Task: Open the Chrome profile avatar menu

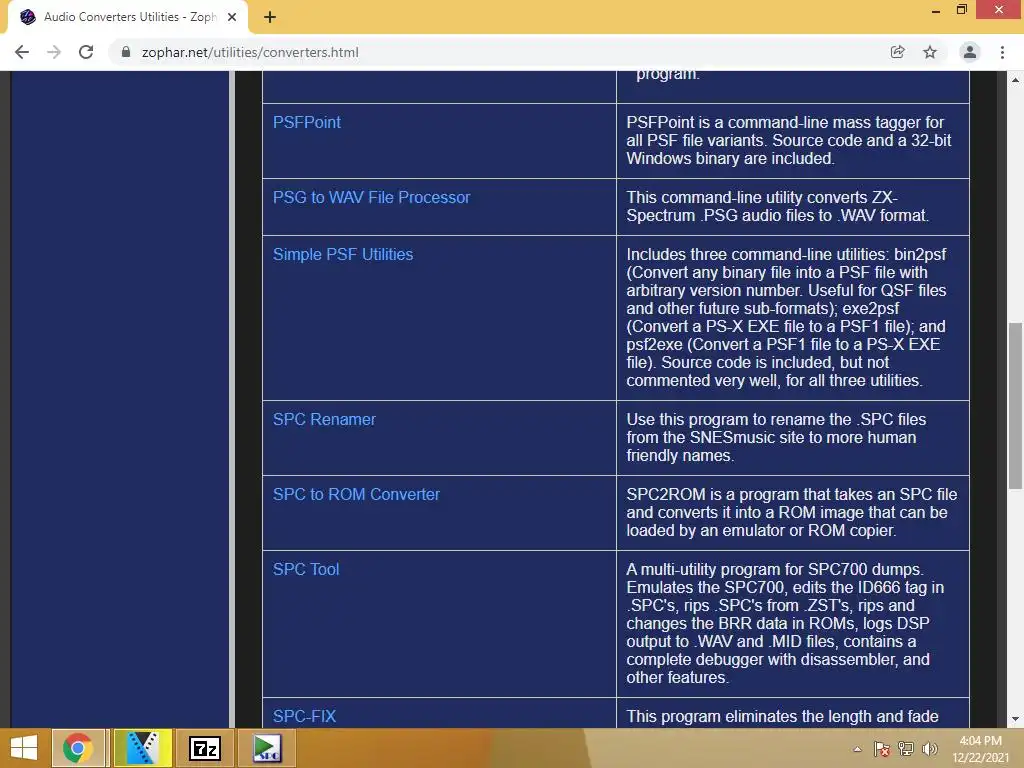Action: (x=970, y=52)
